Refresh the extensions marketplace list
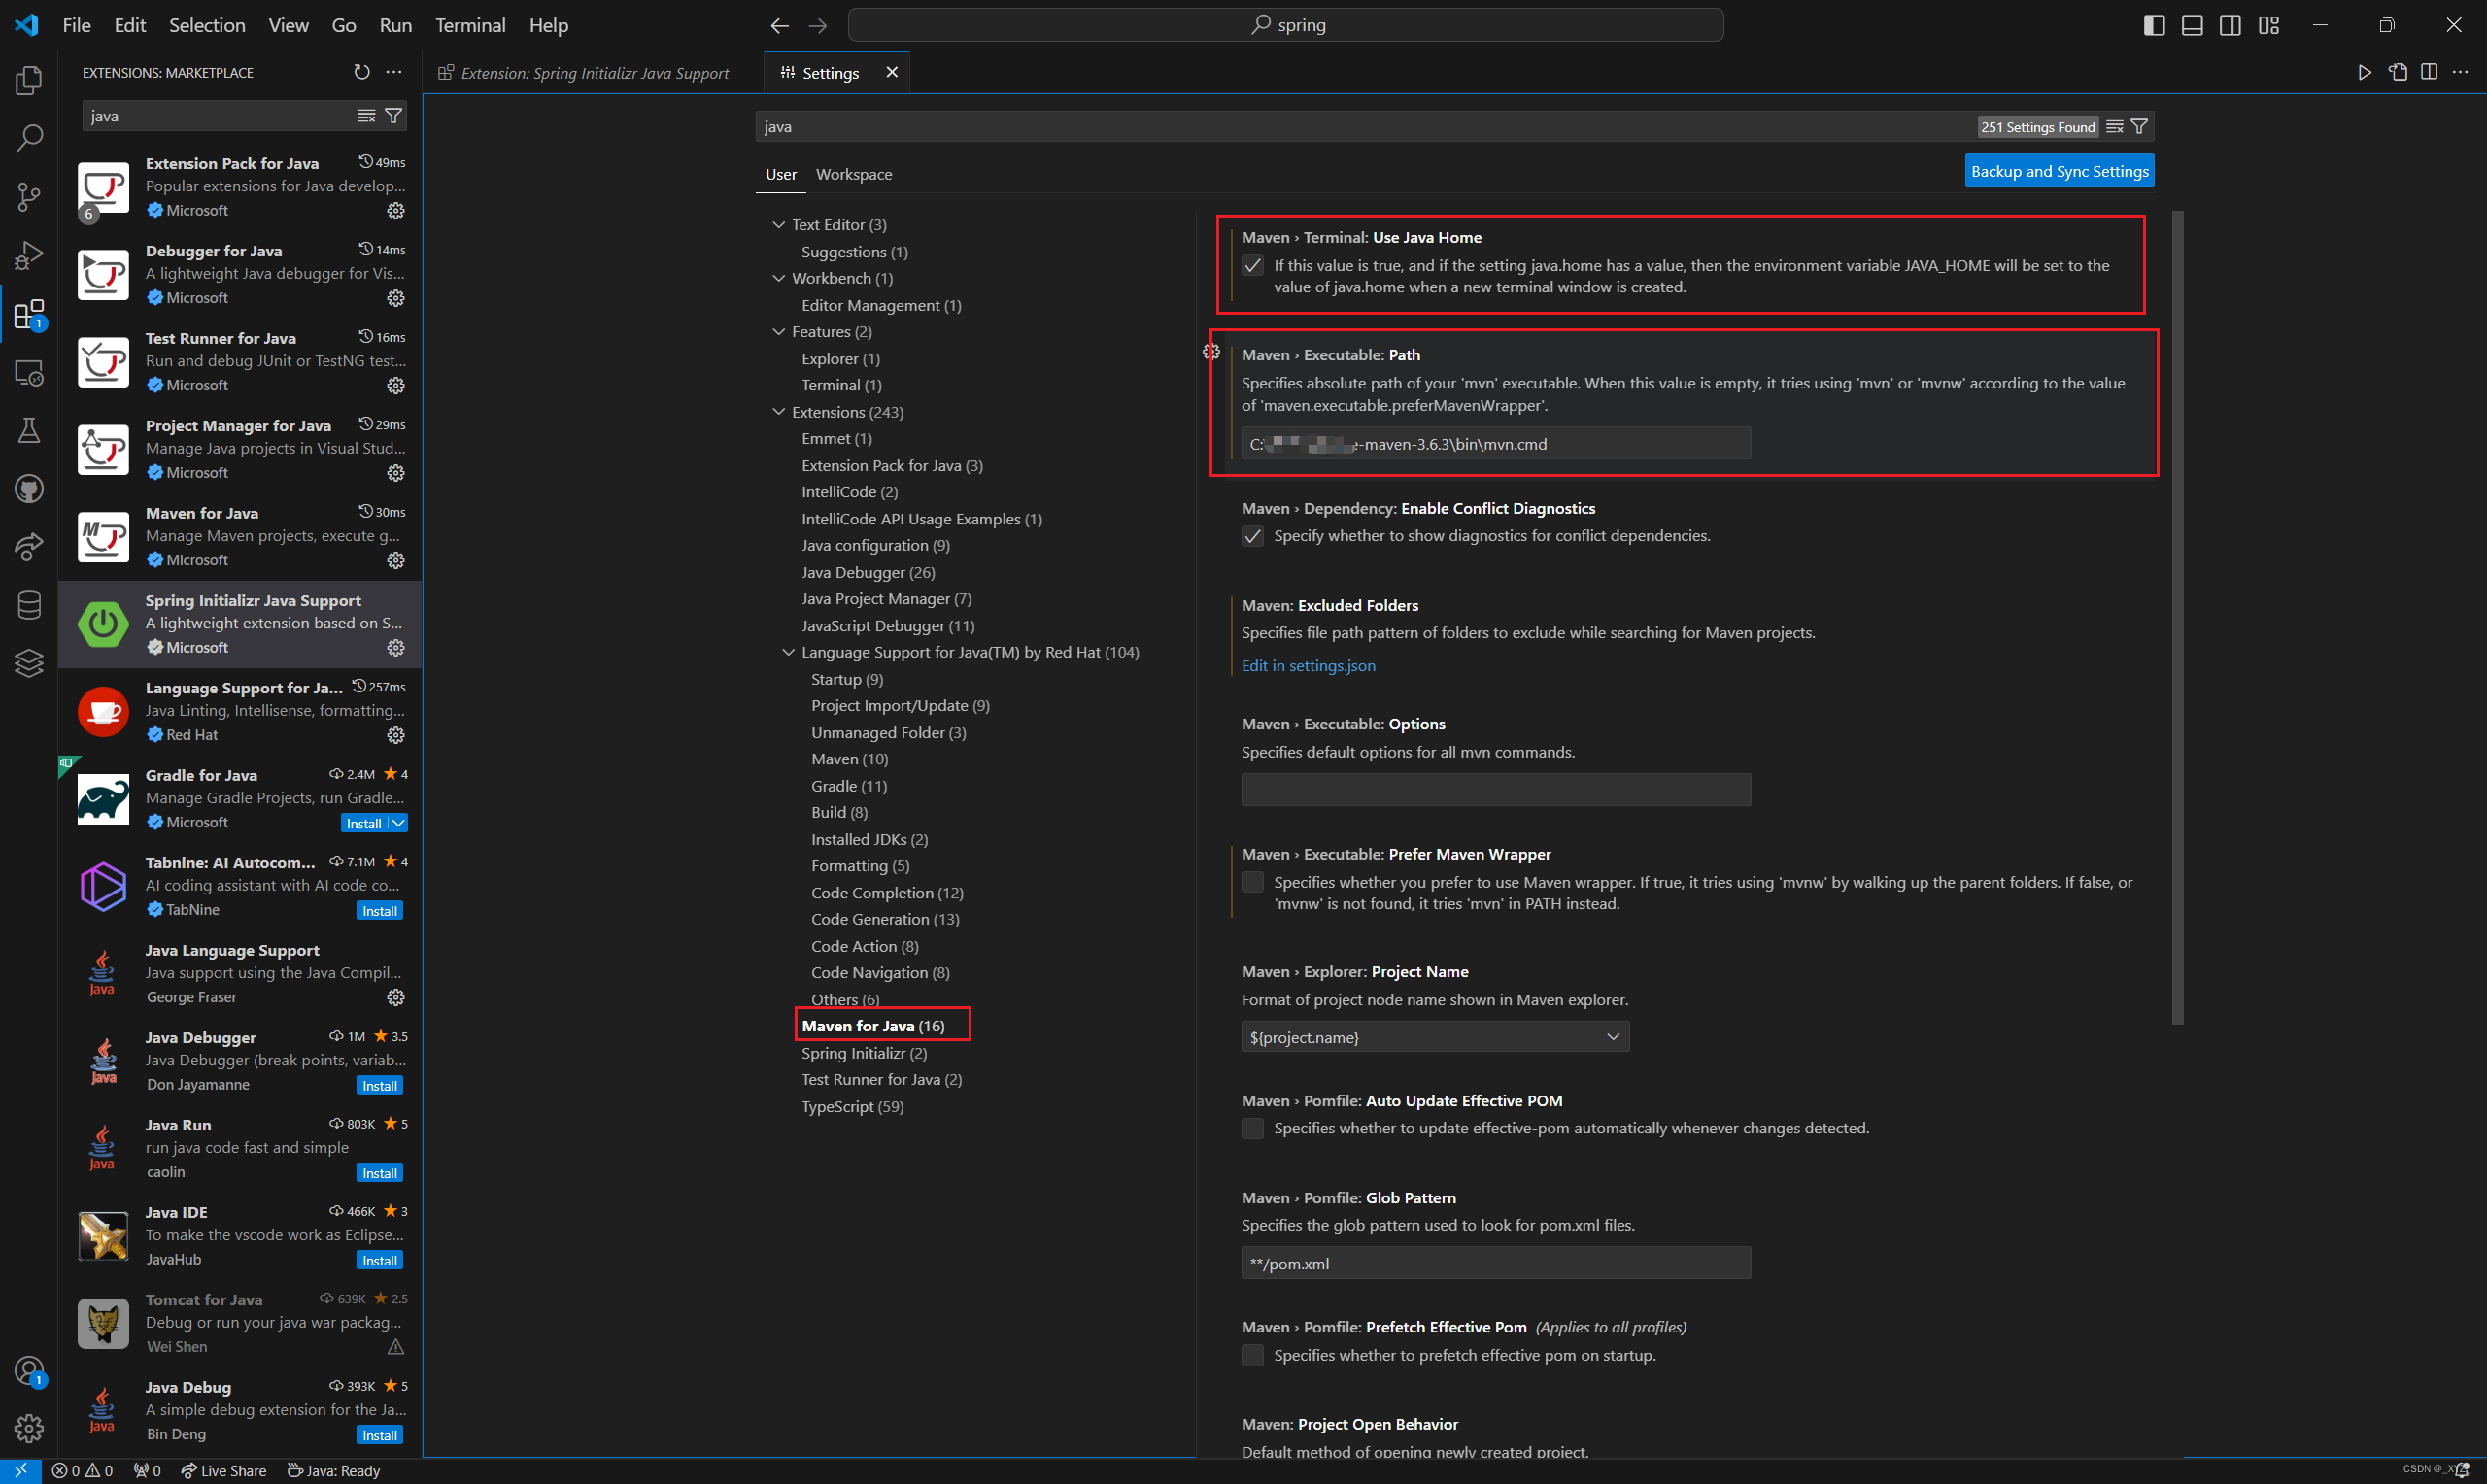Screen dimensions: 2487x1484 [362, 72]
